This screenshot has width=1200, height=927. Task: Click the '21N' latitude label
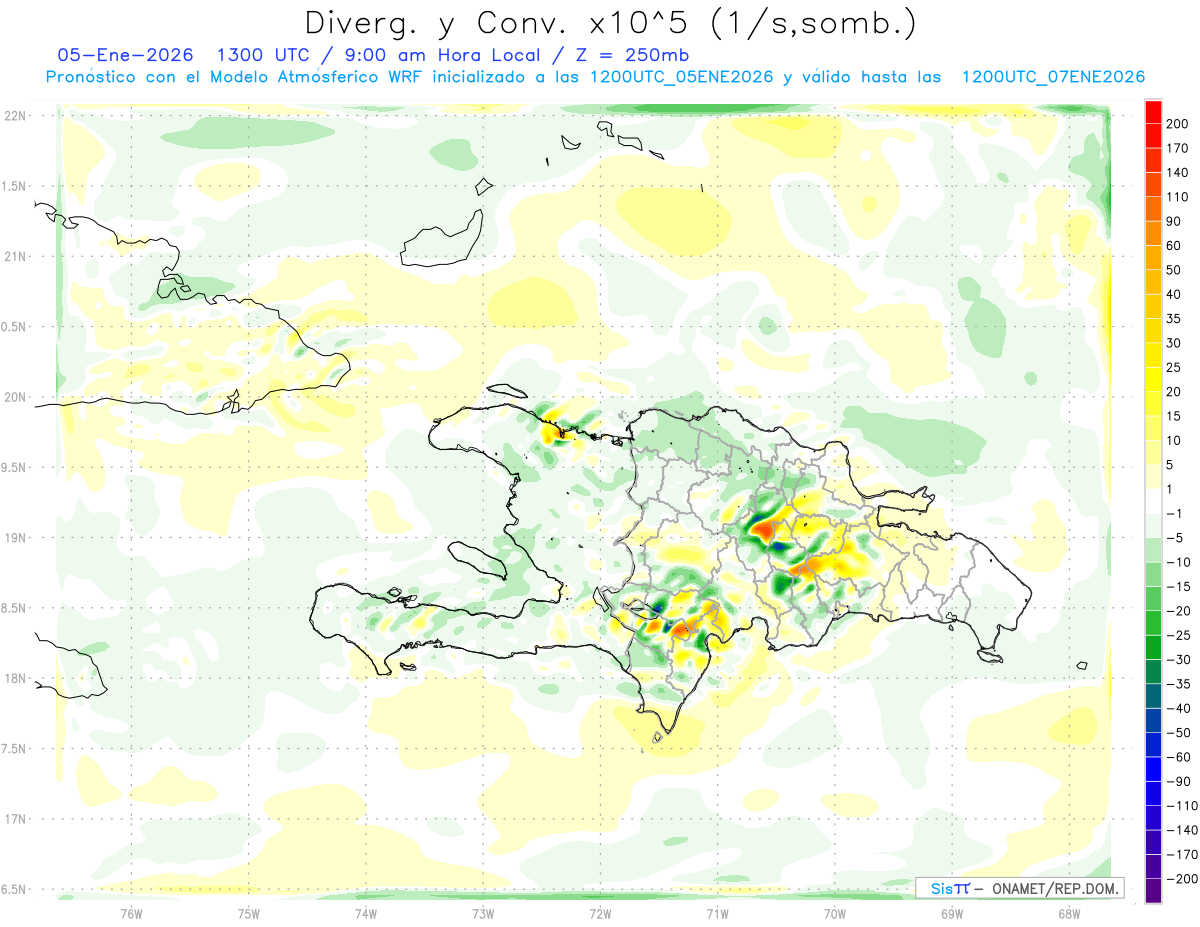tap(14, 256)
